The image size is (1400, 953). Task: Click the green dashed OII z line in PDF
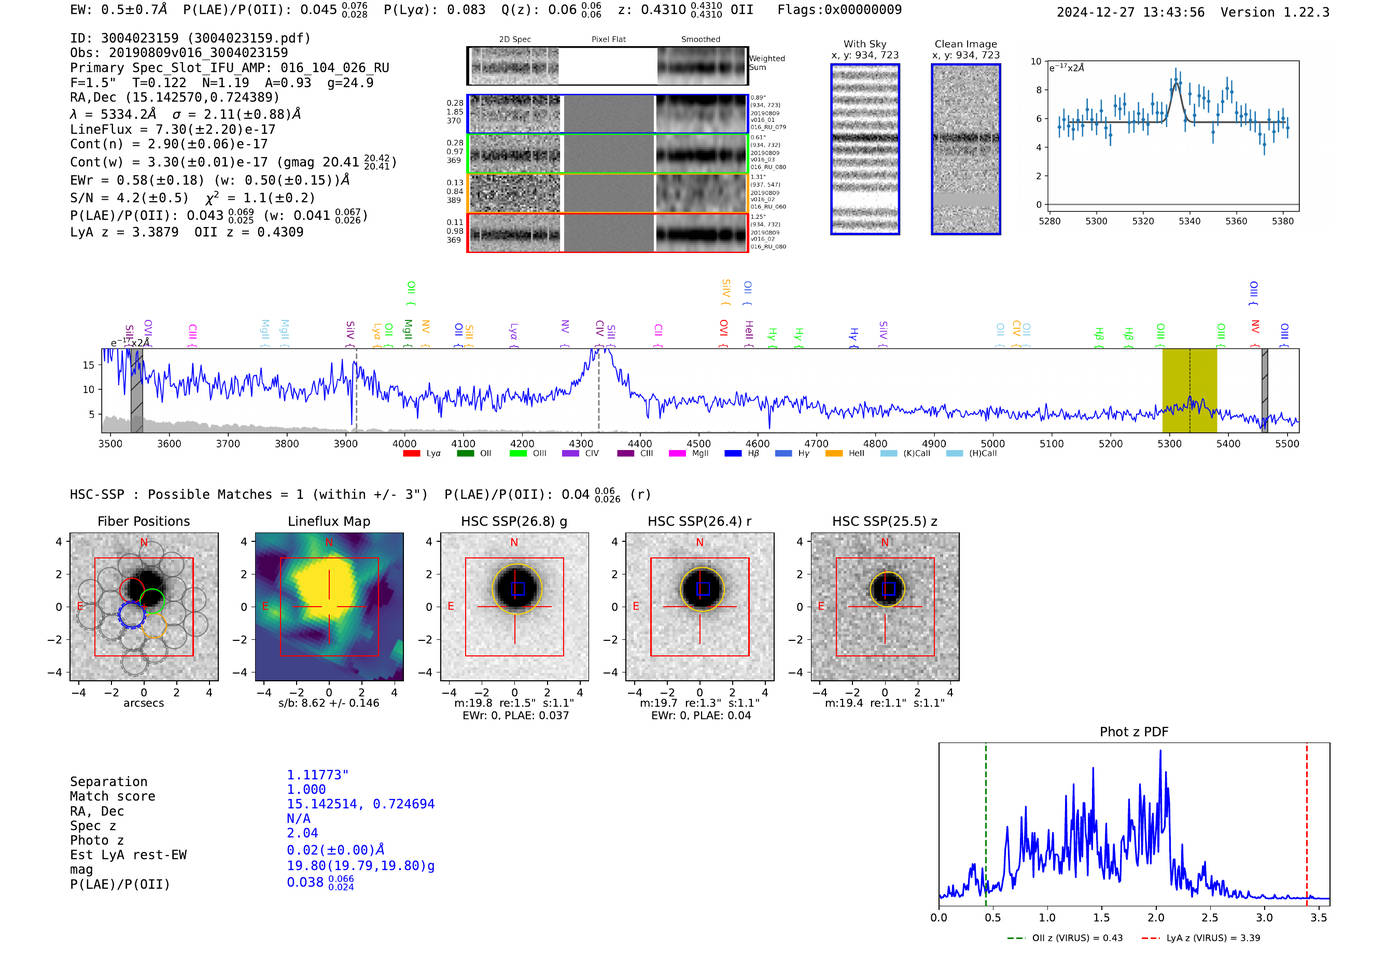(x=985, y=822)
